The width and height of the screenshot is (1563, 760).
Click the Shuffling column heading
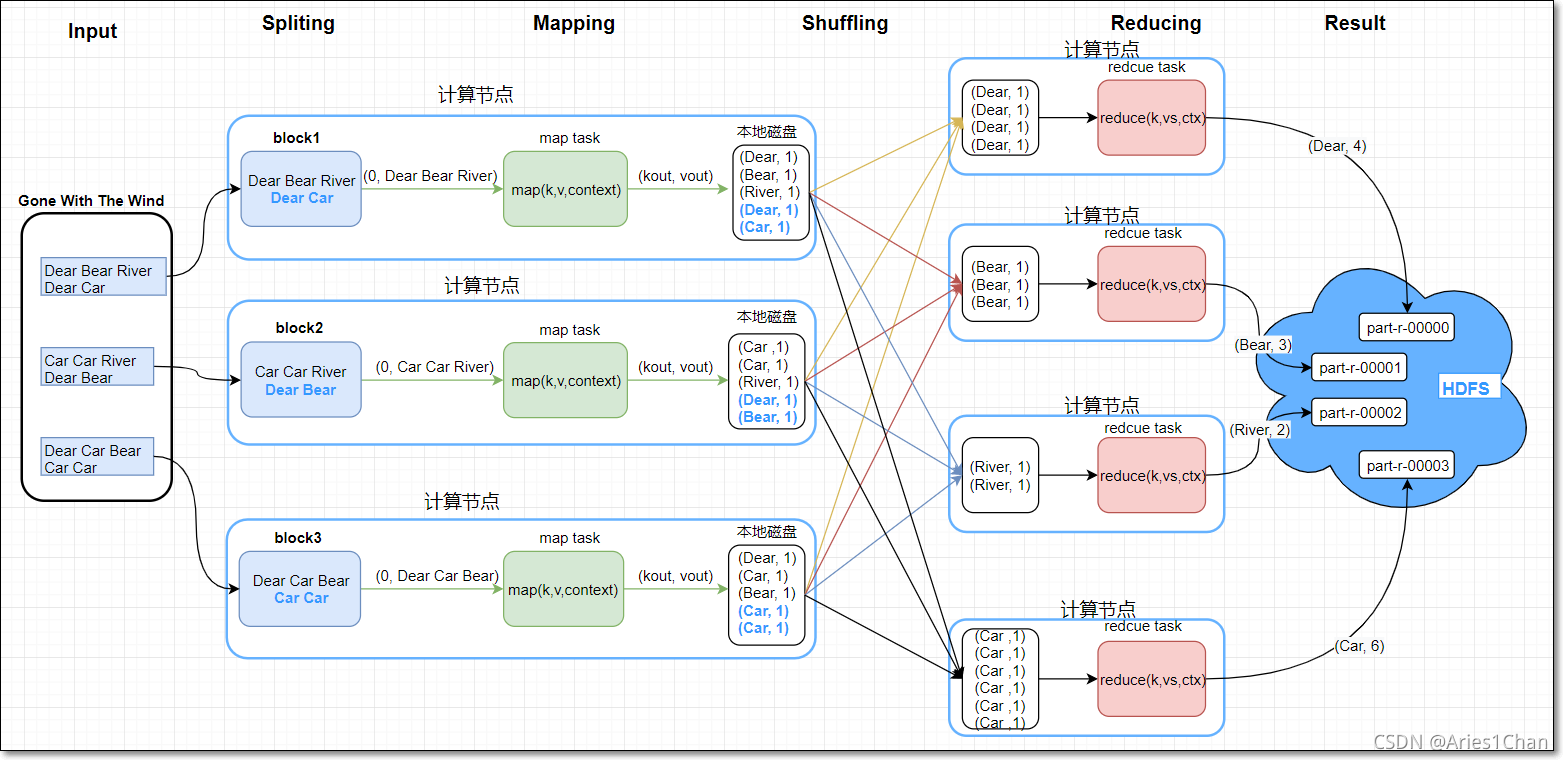point(845,23)
